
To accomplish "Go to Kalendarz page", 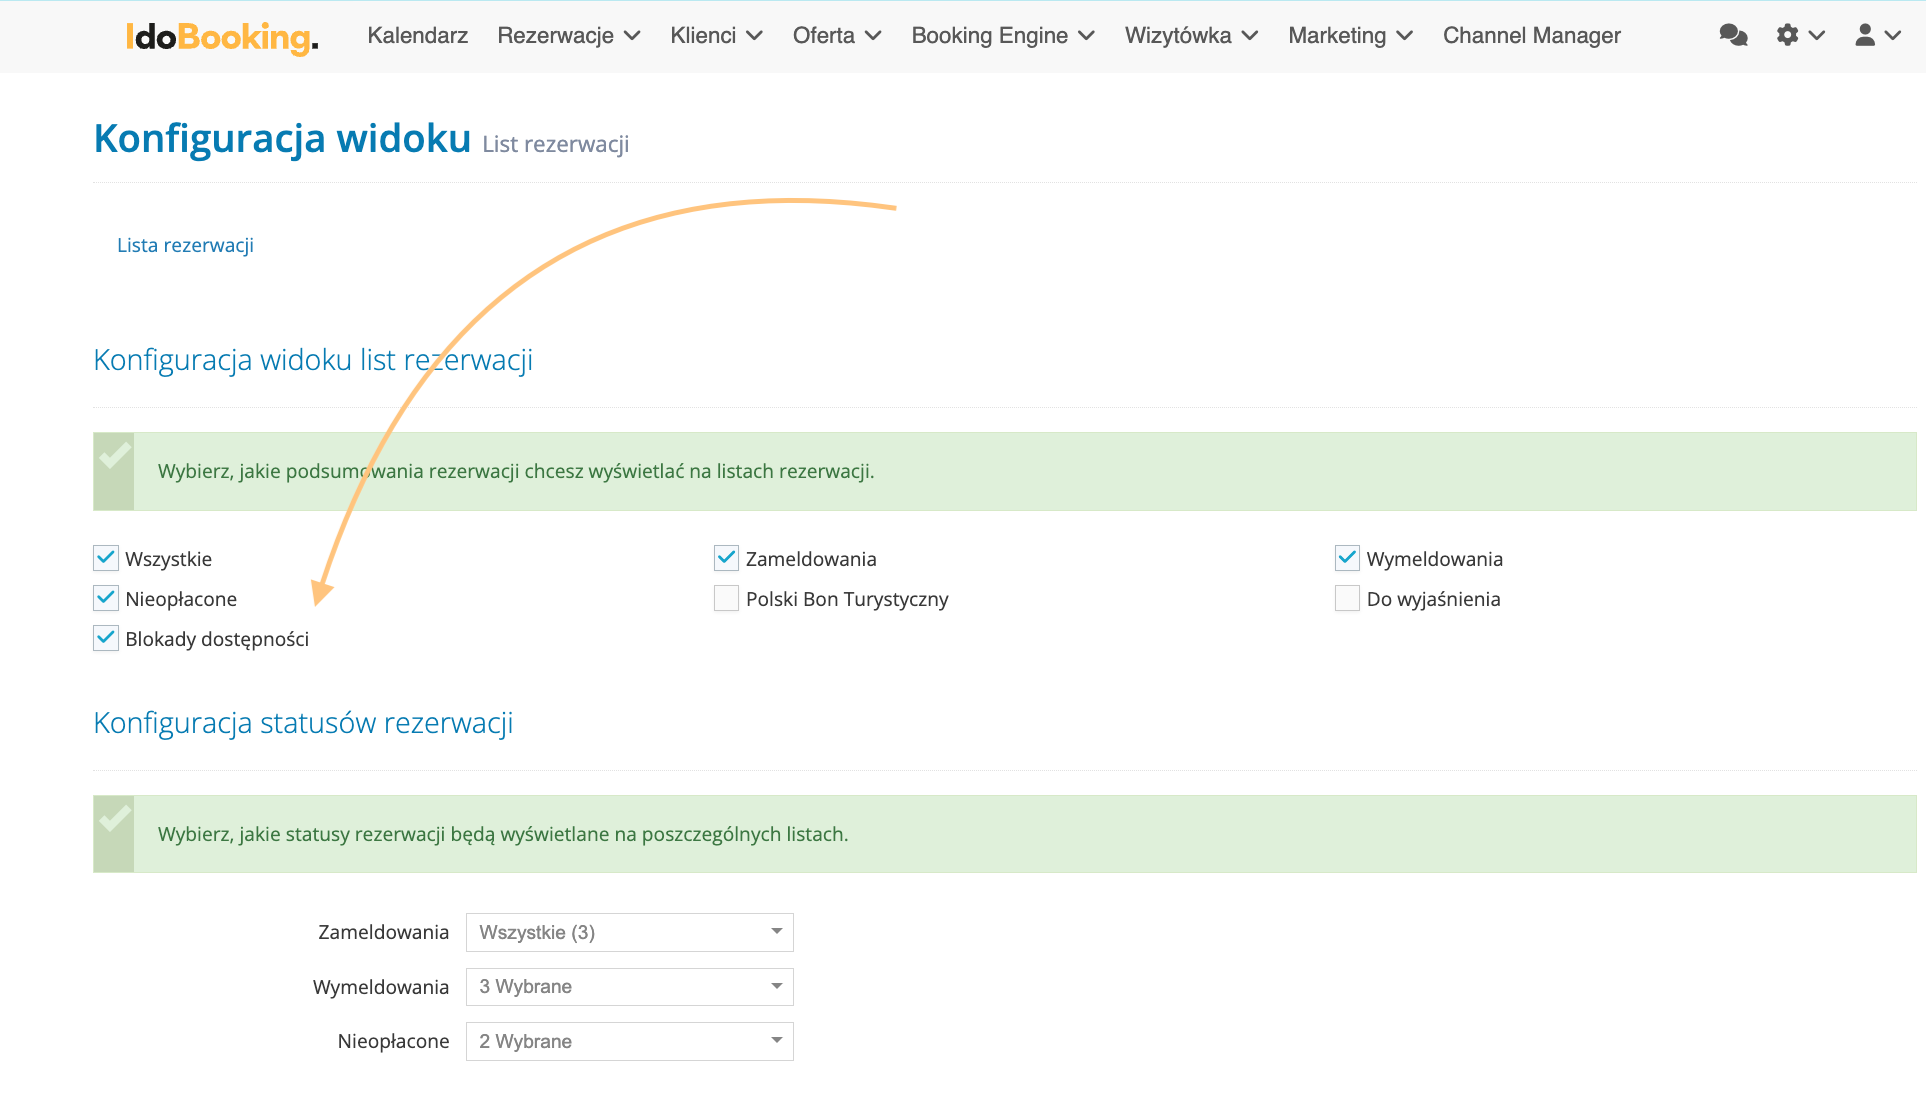I will click(417, 36).
